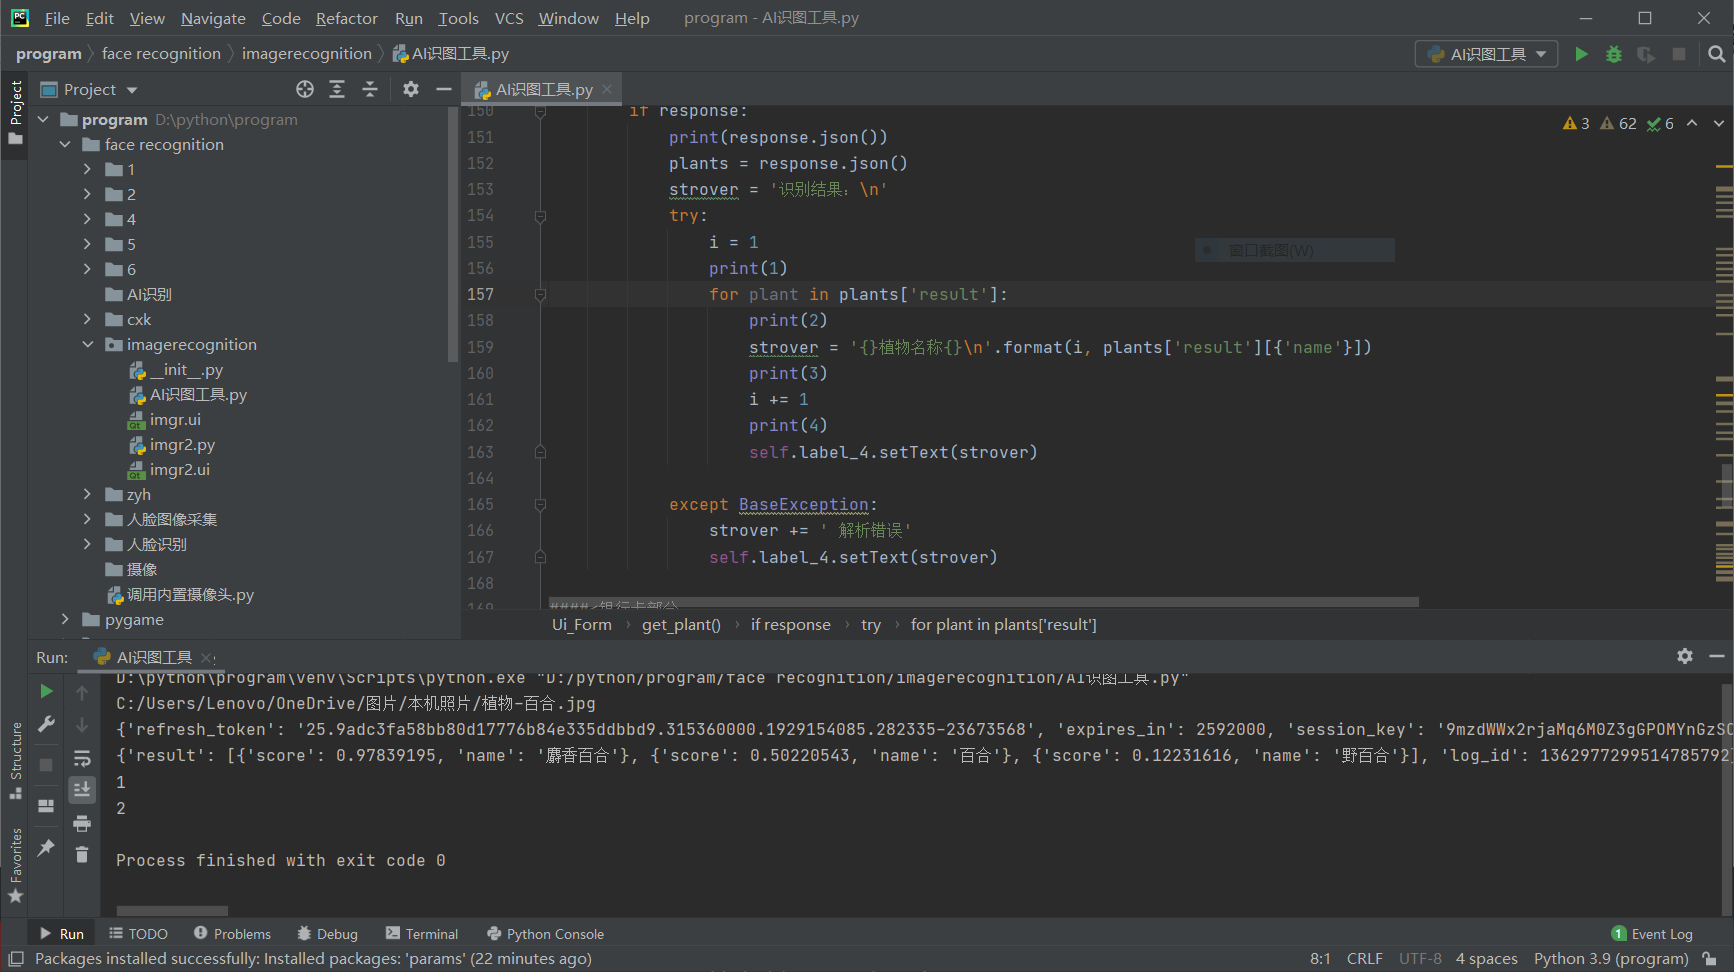The width and height of the screenshot is (1734, 972).
Task: Select imgr.ui file in project tree
Action: [x=175, y=419]
